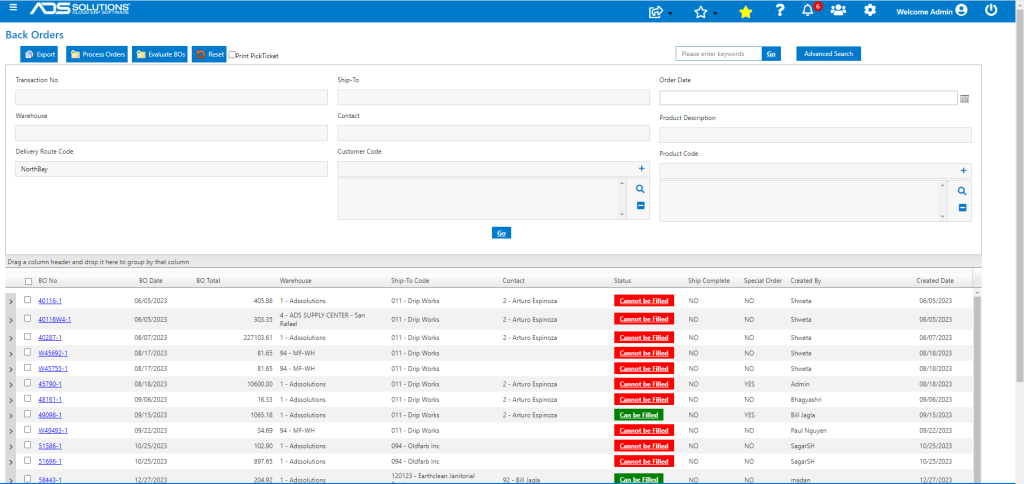Click the Delivery Route Code field with NorthBay
Viewport: 1024px width, 484px height.
point(172,169)
